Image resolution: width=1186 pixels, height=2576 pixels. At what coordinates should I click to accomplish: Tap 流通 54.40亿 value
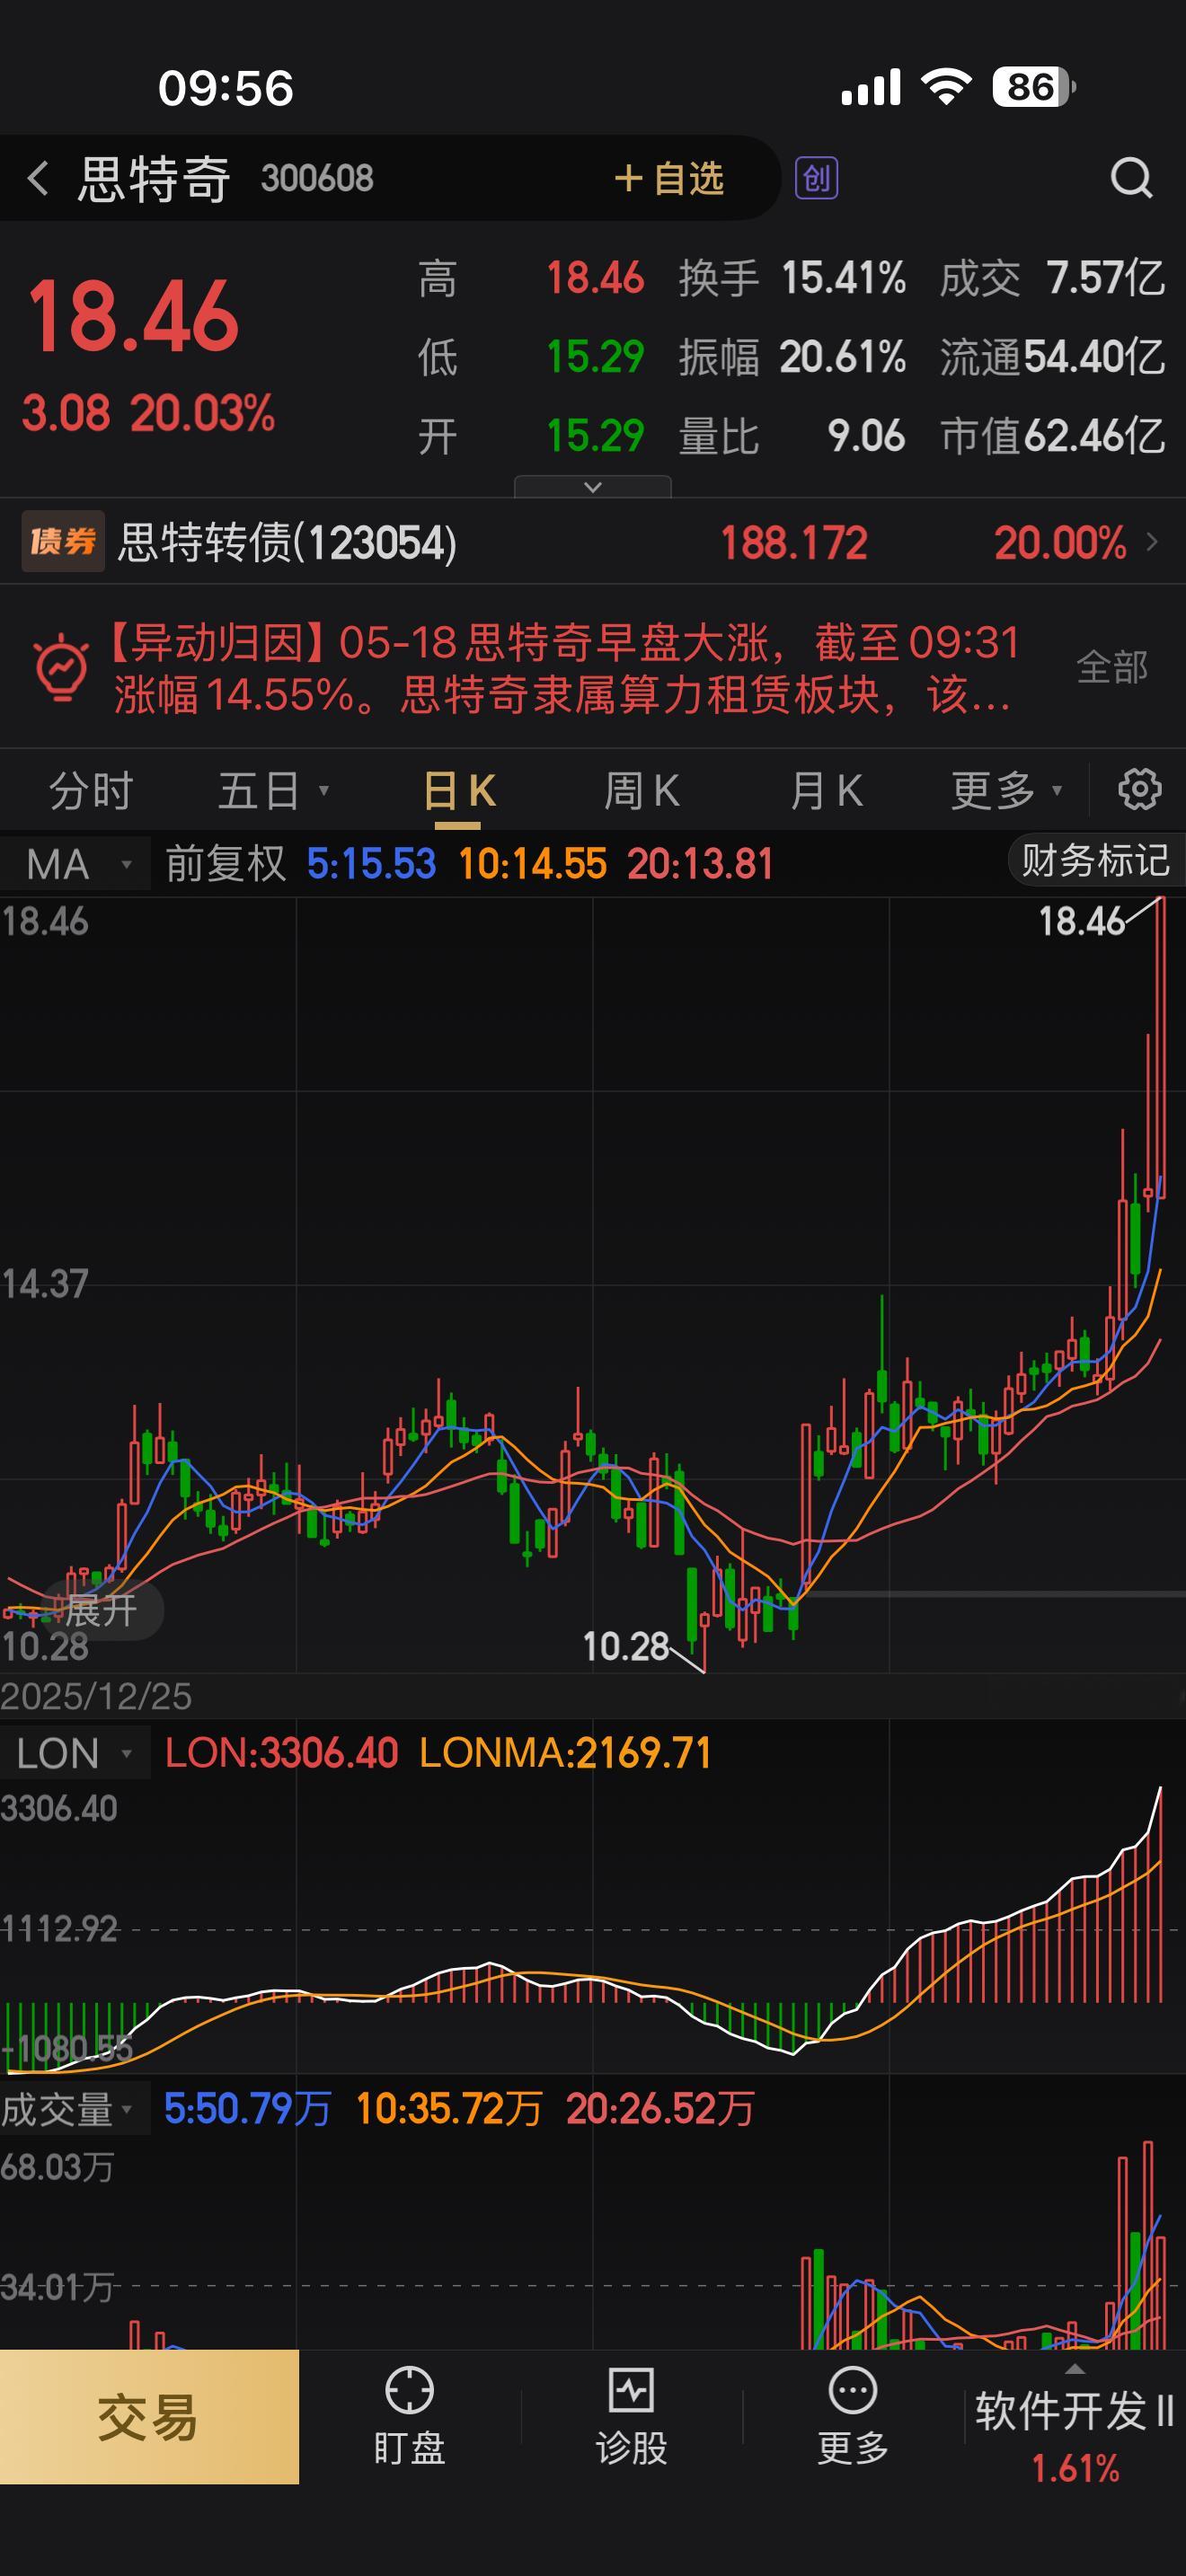tap(1052, 357)
